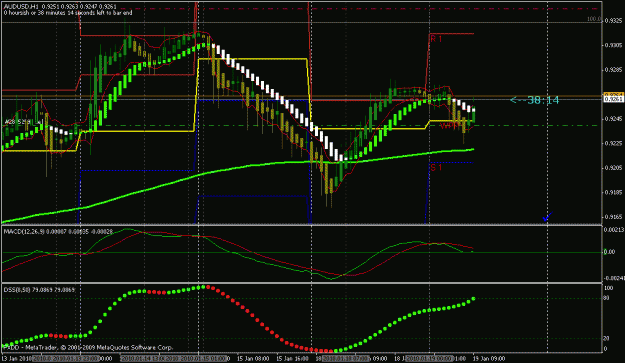Screen dimensions: 625x363
Task: Click the AUDUSD,H1 chart title text
Action: (x=21, y=7)
